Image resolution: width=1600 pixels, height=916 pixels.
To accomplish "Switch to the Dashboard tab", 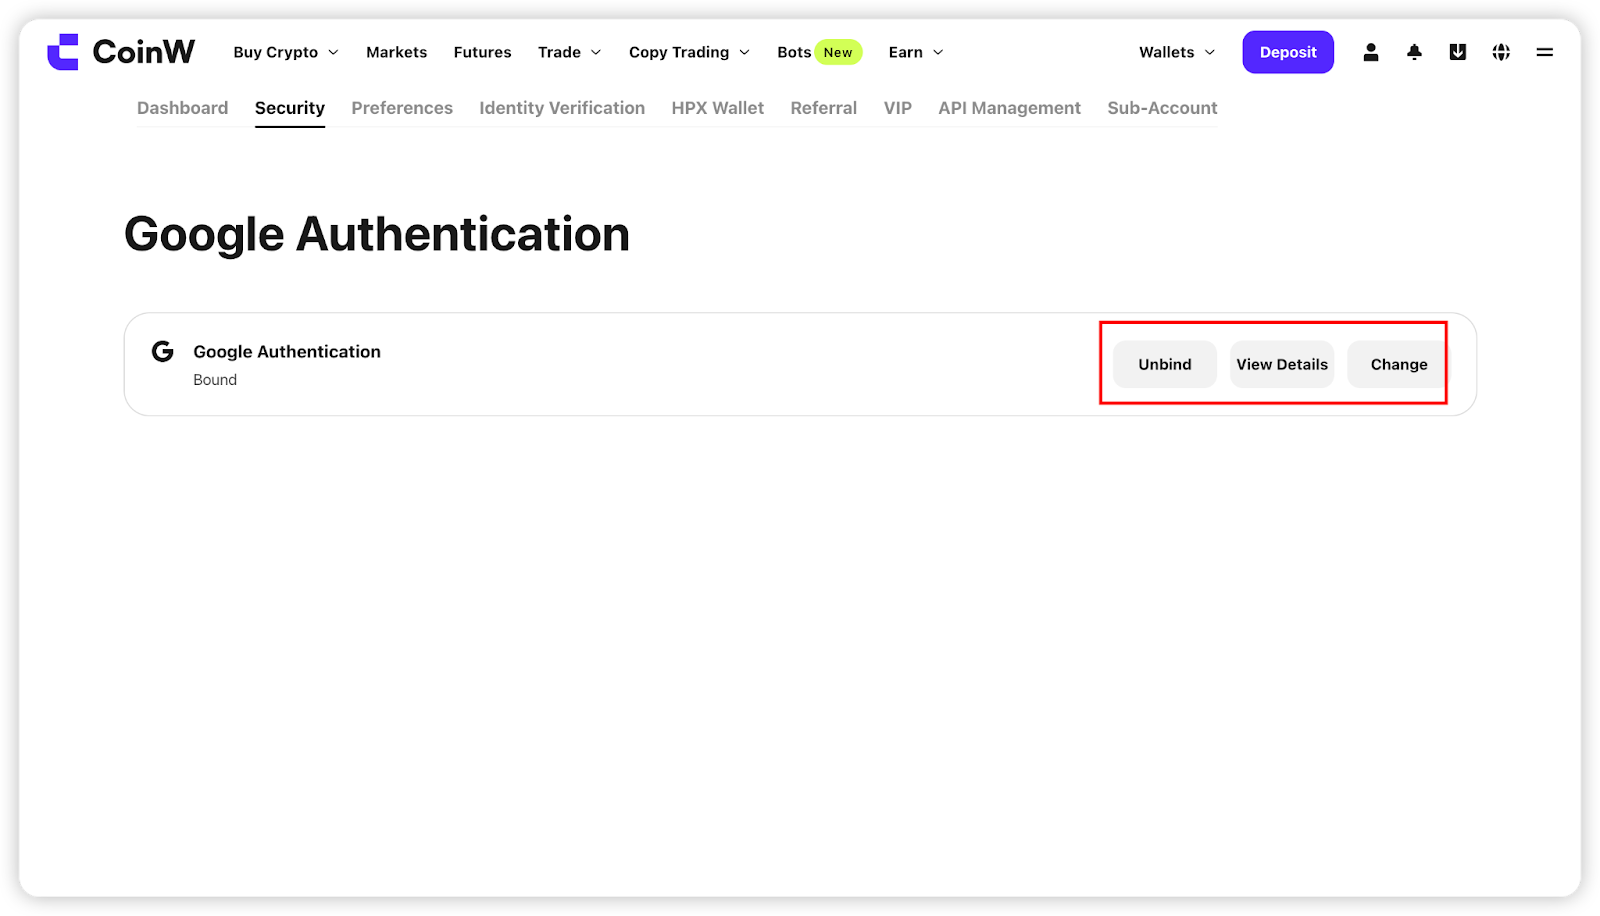I will 182,108.
